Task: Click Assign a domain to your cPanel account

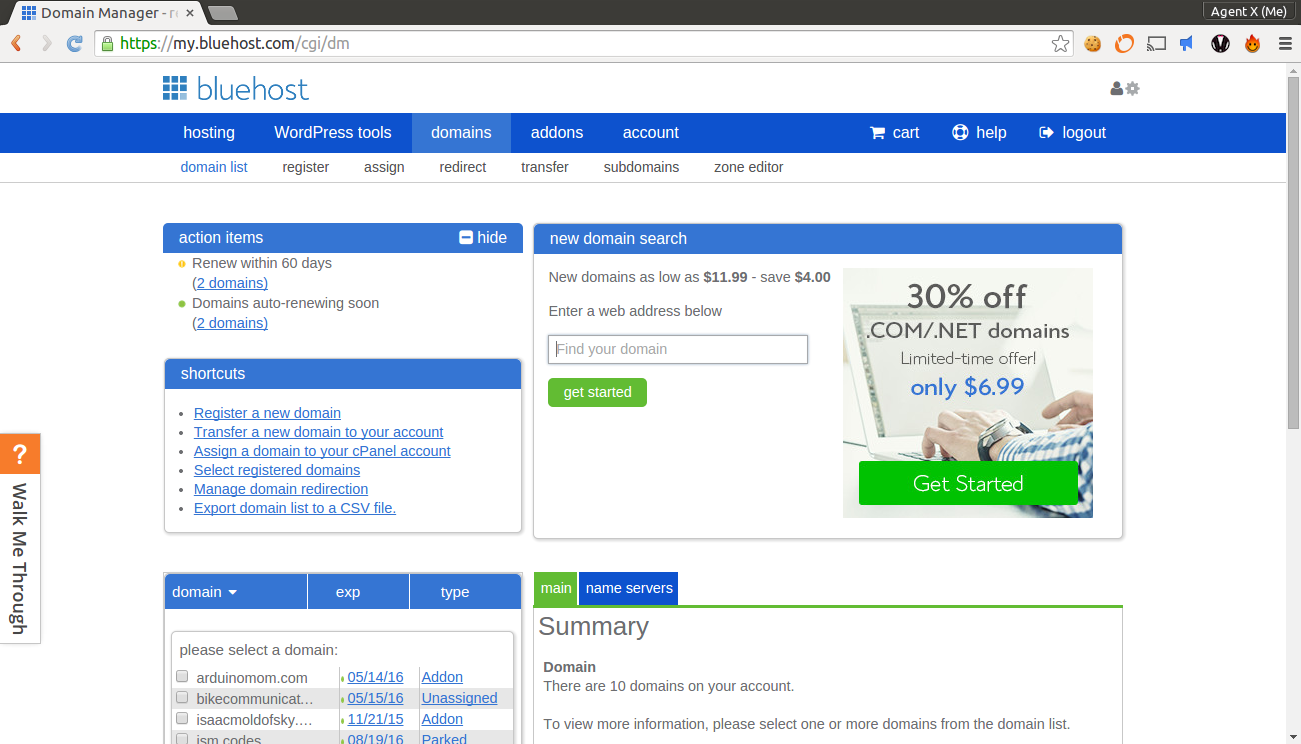Action: tap(322, 451)
